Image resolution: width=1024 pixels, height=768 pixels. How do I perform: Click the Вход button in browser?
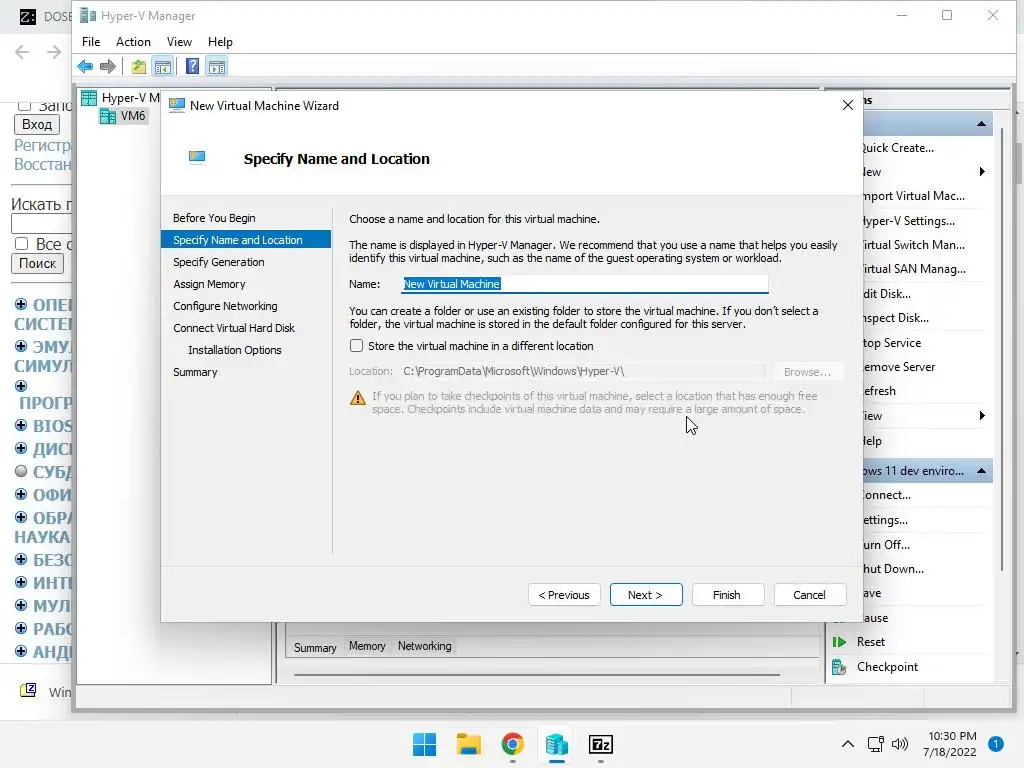(37, 125)
